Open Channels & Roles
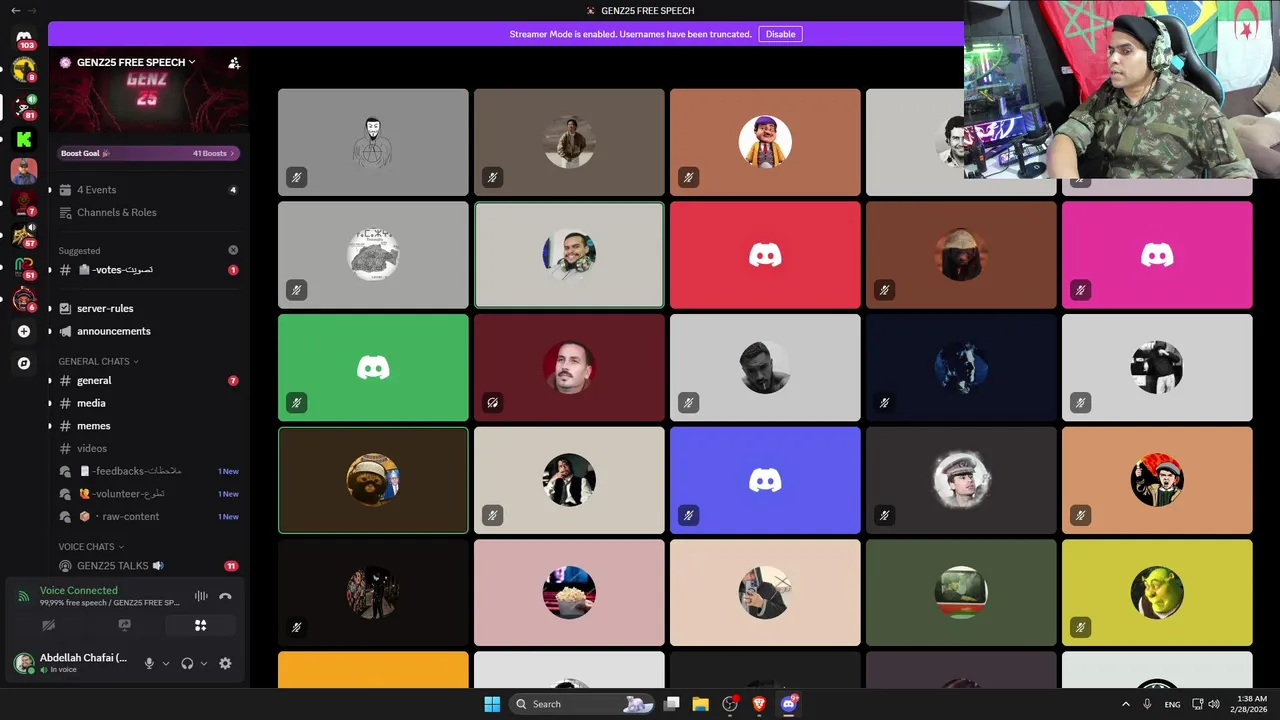Image resolution: width=1280 pixels, height=720 pixels. 149,212
